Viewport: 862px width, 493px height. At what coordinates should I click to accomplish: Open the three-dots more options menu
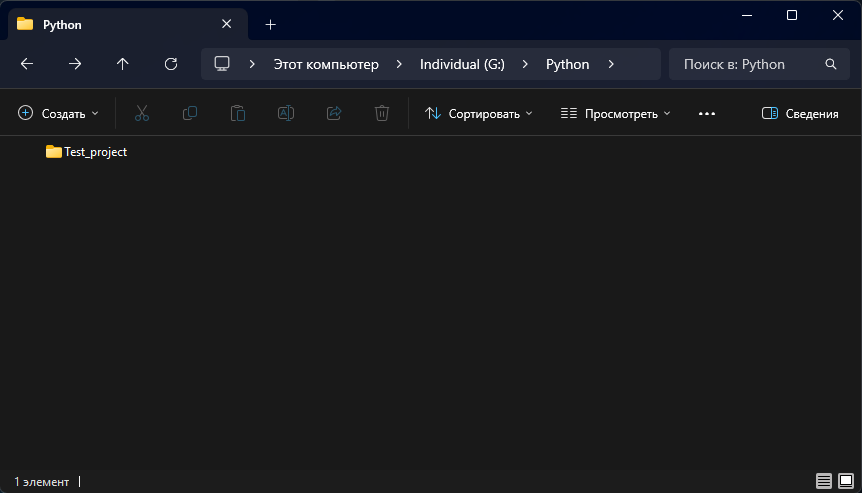707,114
